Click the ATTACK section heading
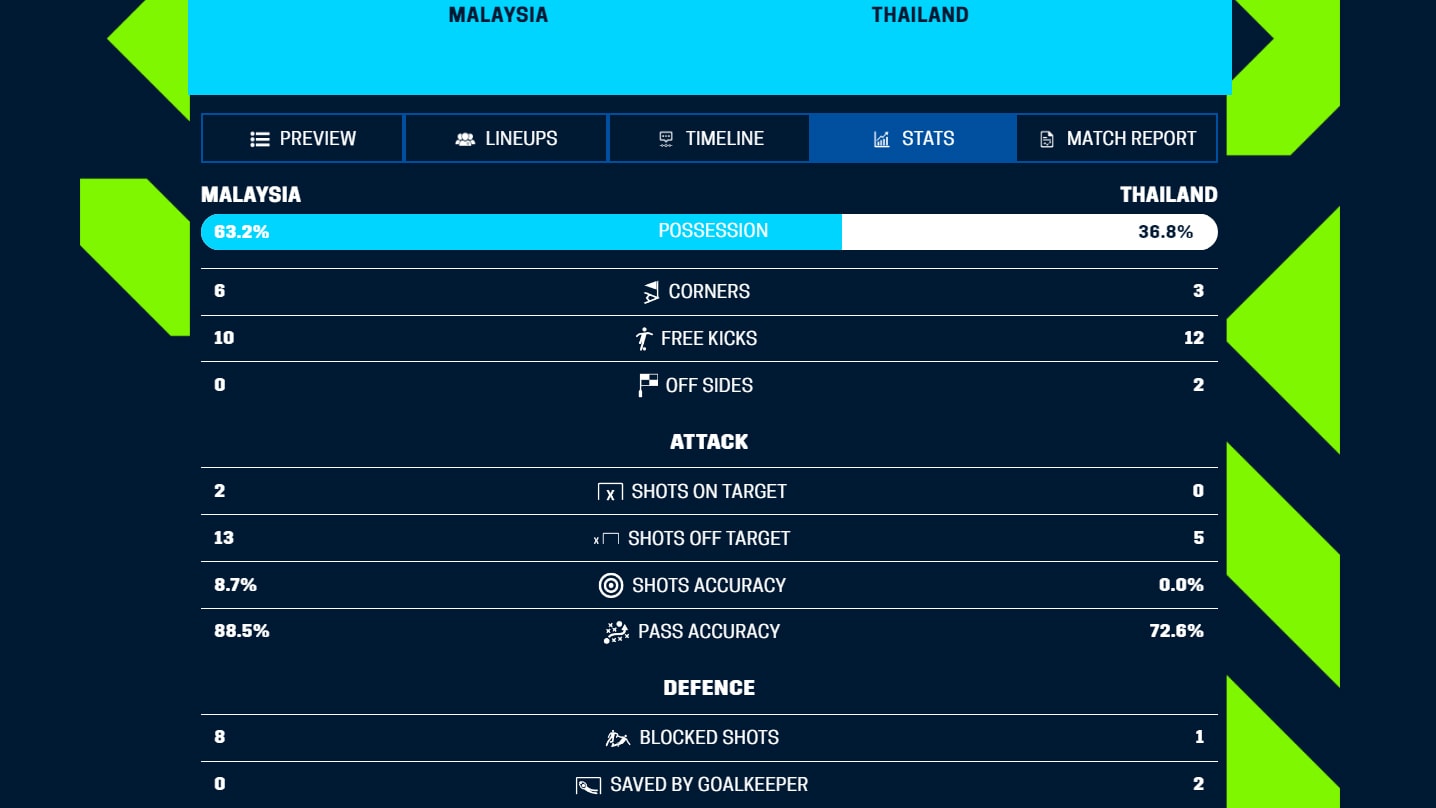 click(709, 441)
